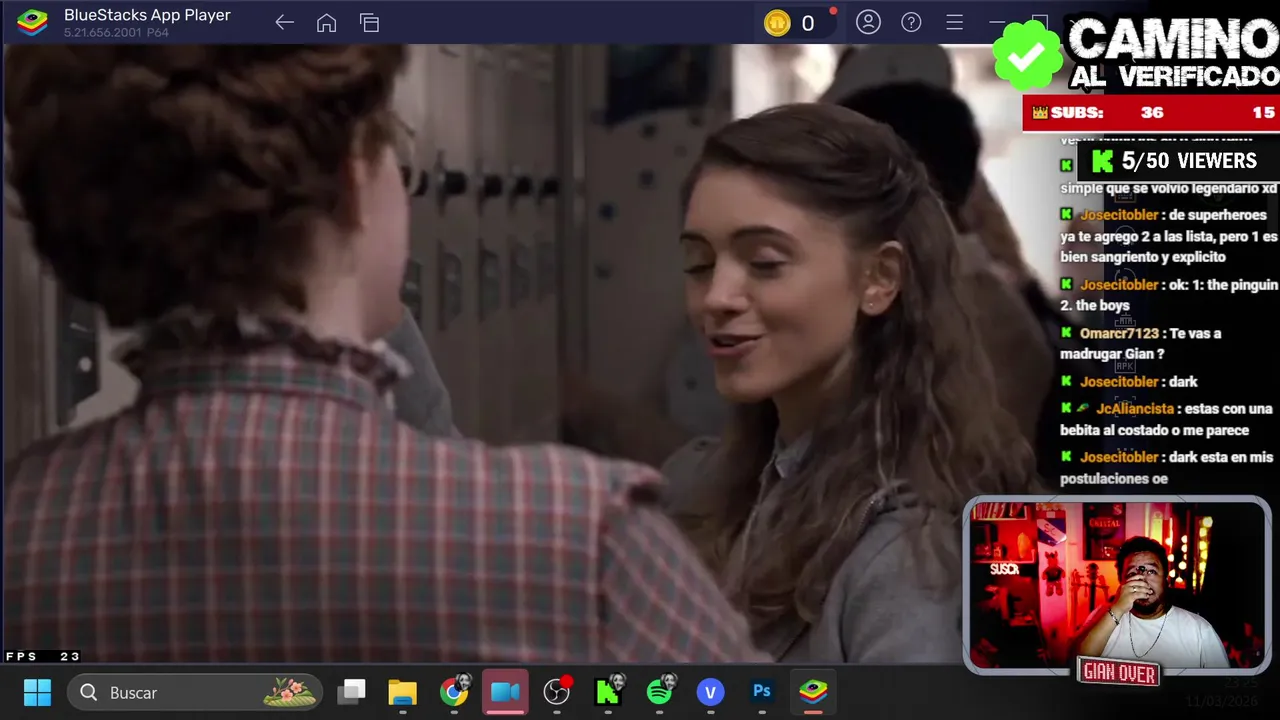Minimize the BlueStacks window

coord(997,22)
